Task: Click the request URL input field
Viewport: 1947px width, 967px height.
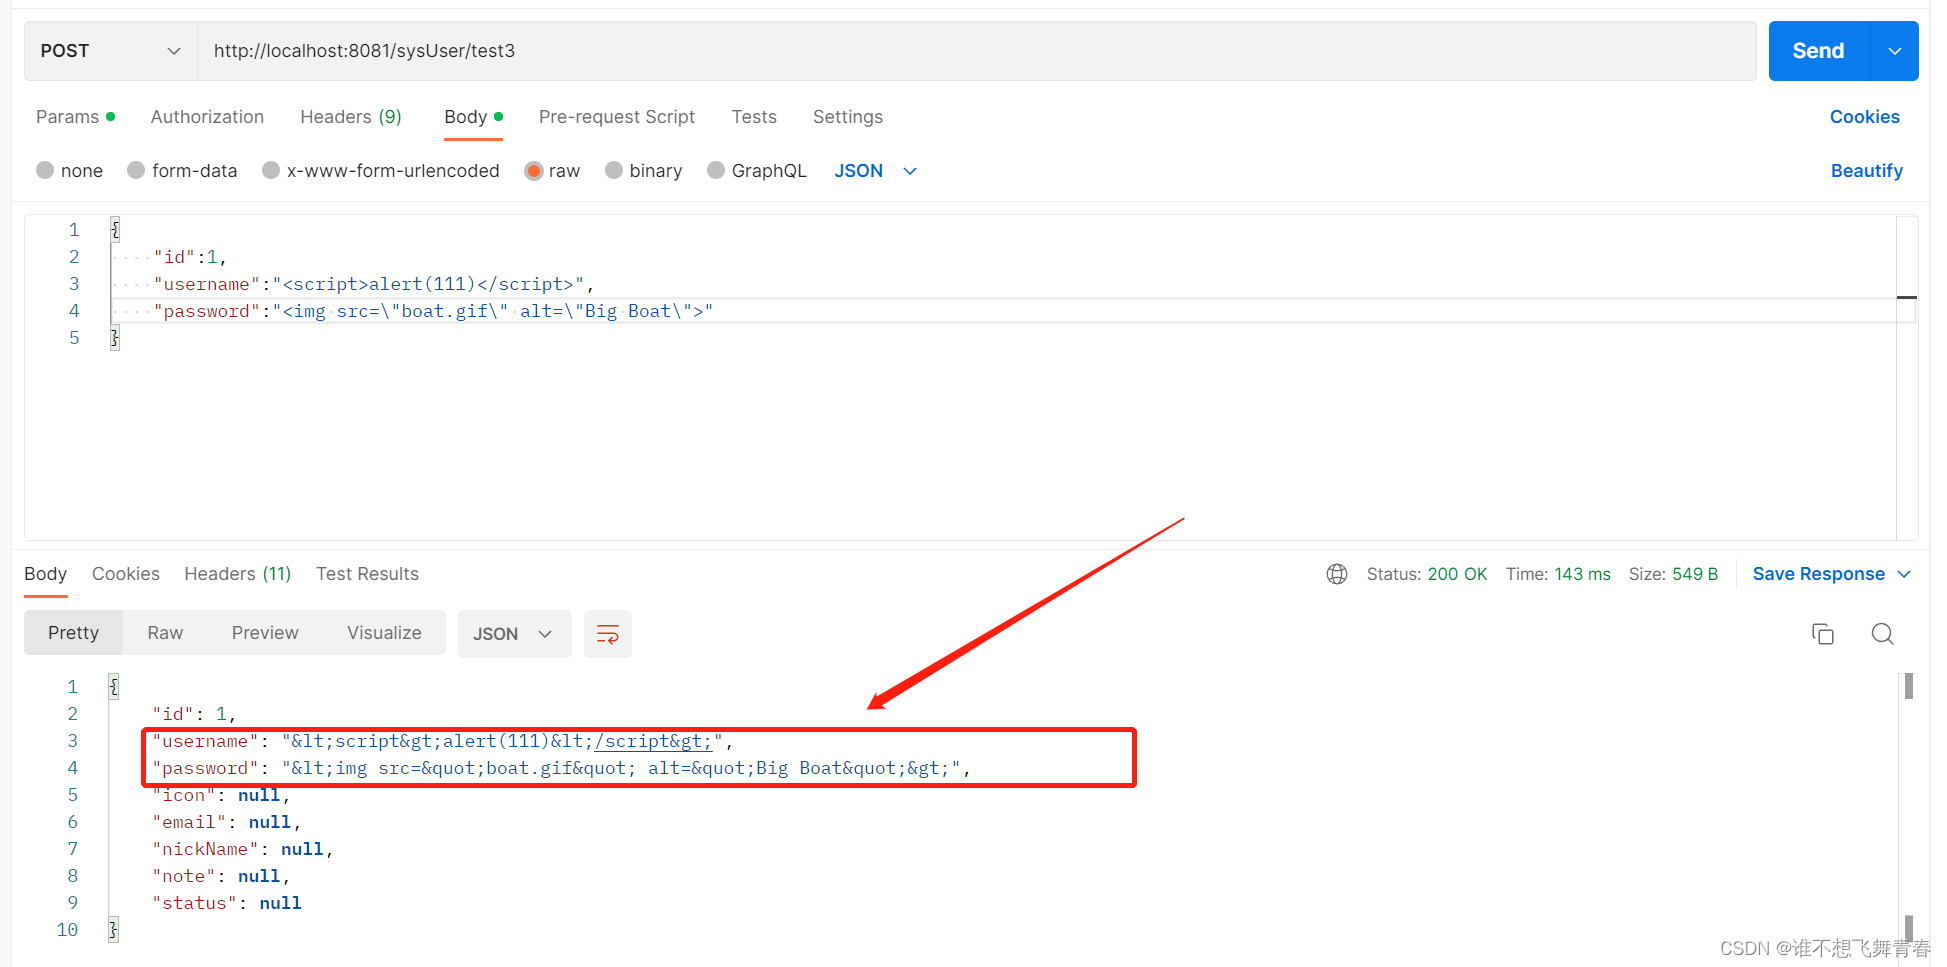Action: [x=977, y=51]
